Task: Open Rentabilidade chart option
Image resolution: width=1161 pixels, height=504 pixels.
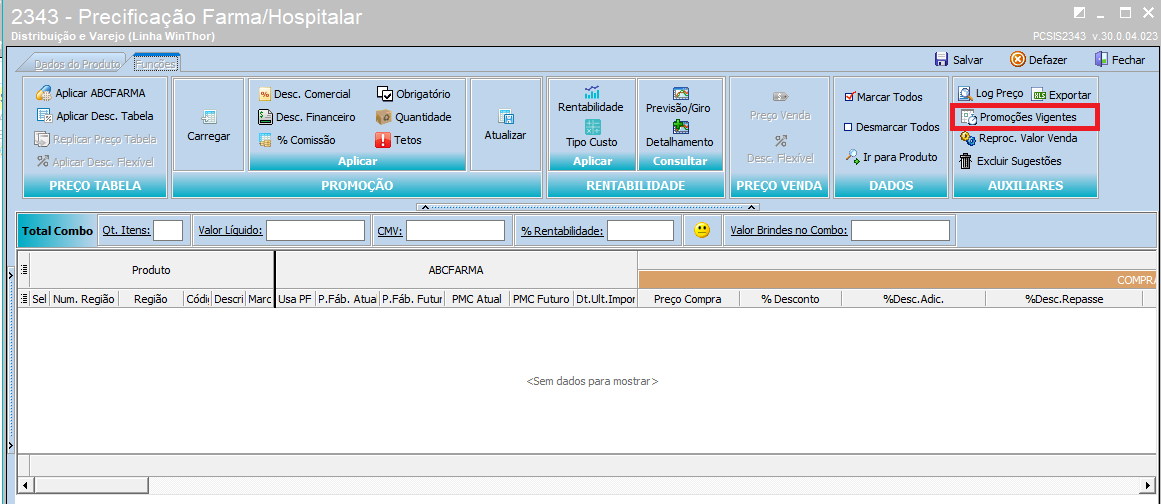Action: click(x=591, y=99)
